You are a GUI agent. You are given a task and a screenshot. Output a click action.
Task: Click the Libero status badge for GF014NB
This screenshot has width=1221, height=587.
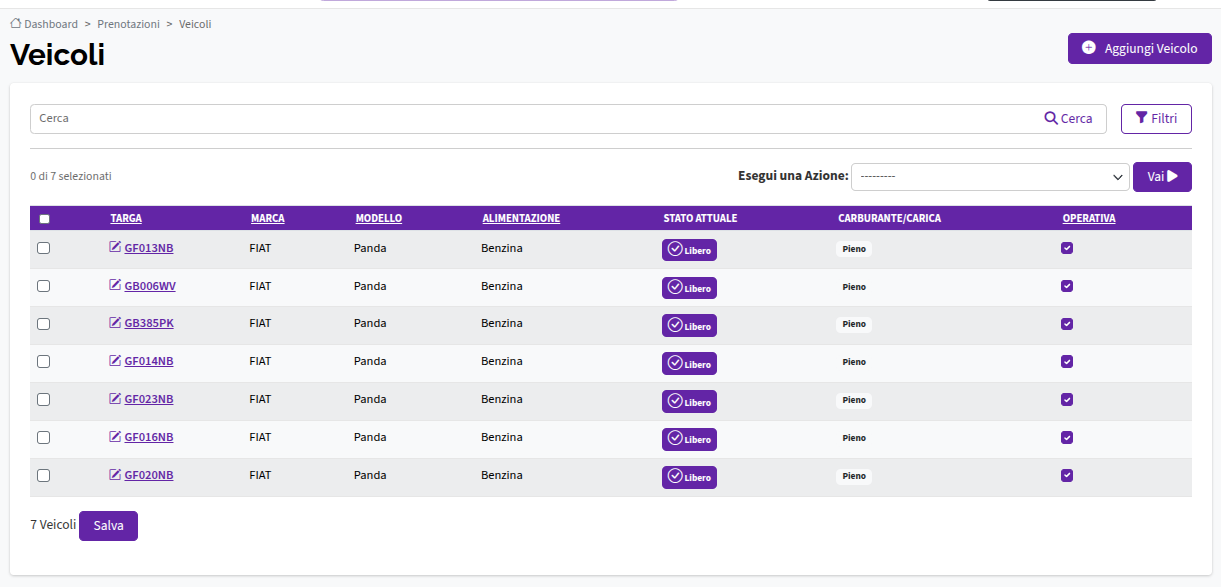pos(689,364)
